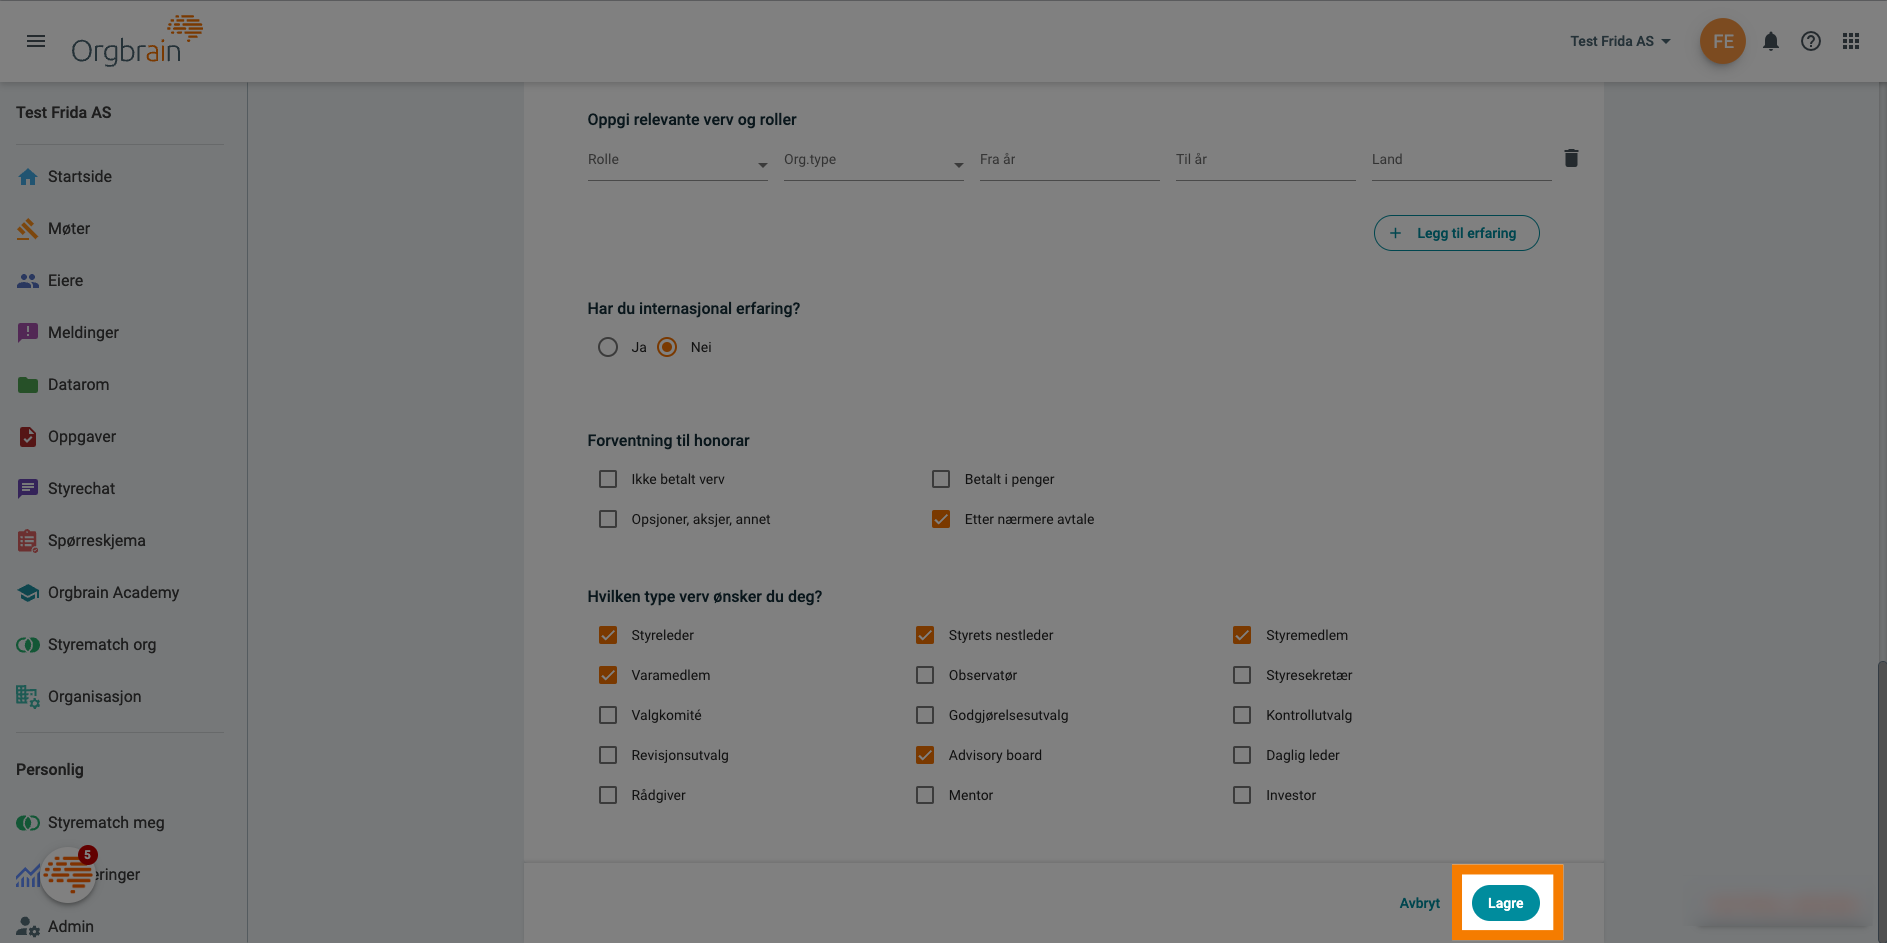The width and height of the screenshot is (1887, 943).
Task: Click the Styrematch meg icon
Action: [28, 823]
